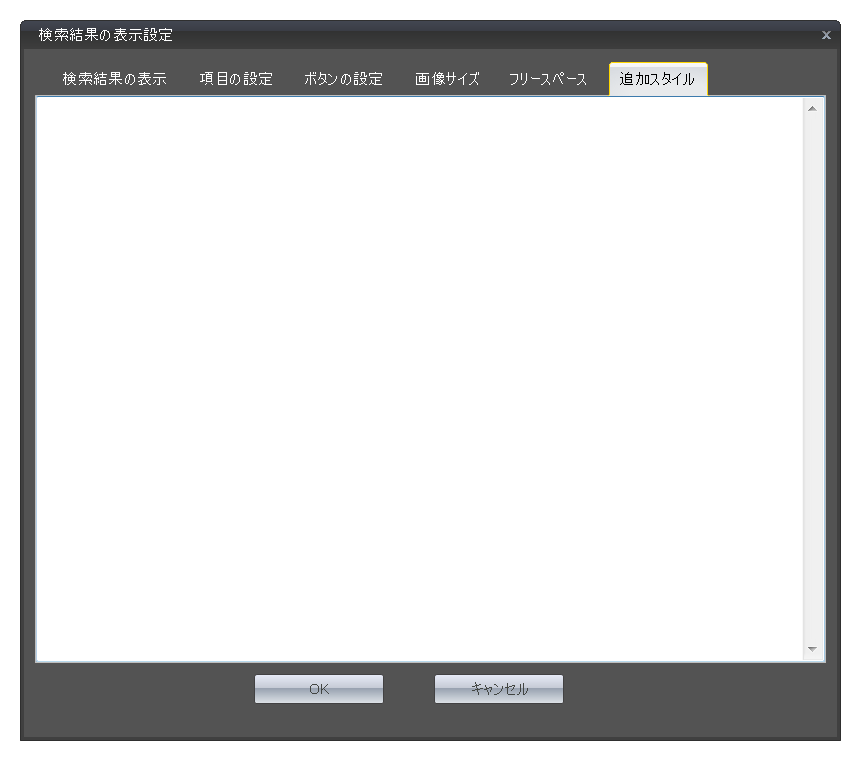
Task: Click the gray footer right of キャンセル
Action: [x=700, y=689]
